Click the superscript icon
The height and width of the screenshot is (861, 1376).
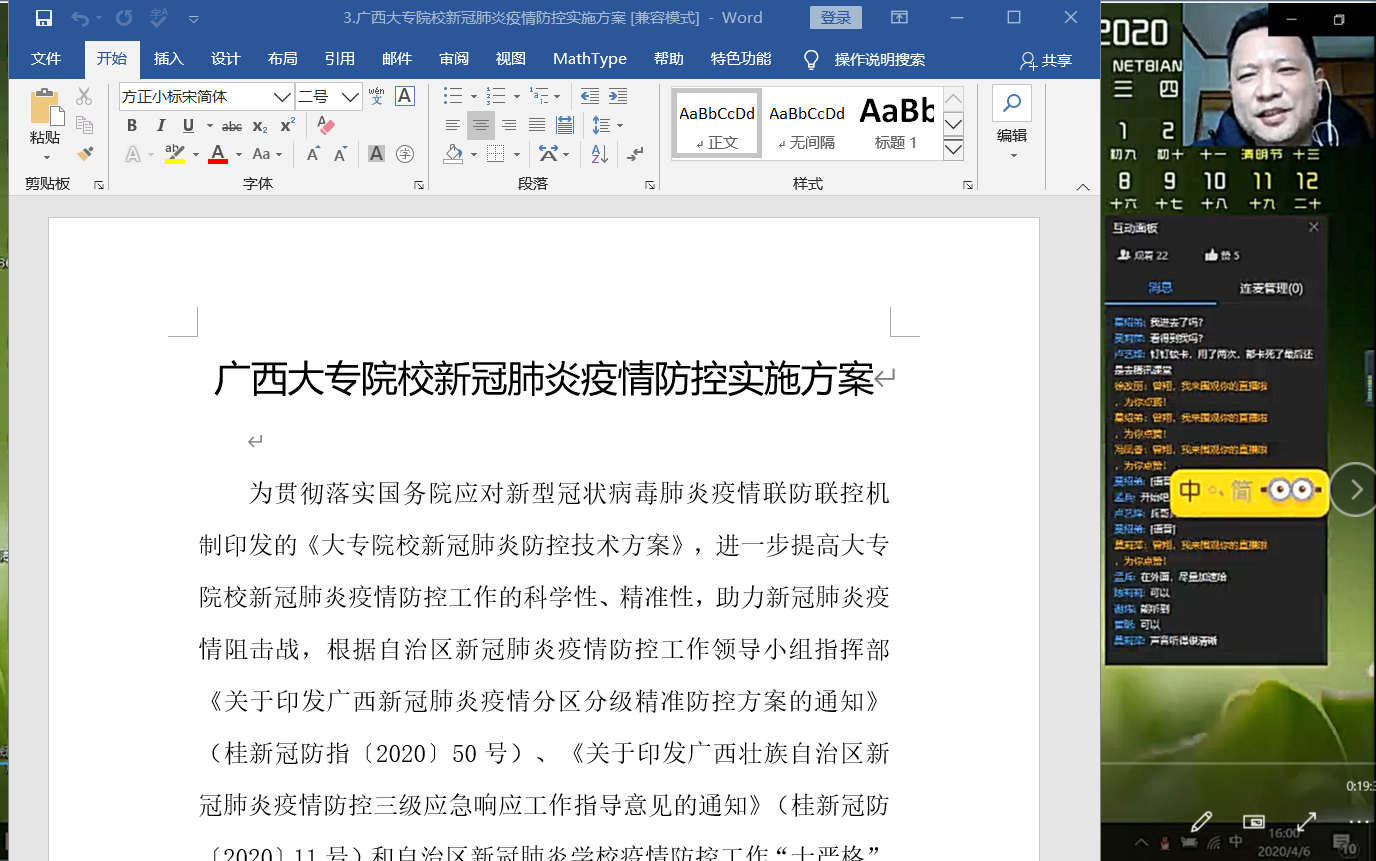point(287,126)
